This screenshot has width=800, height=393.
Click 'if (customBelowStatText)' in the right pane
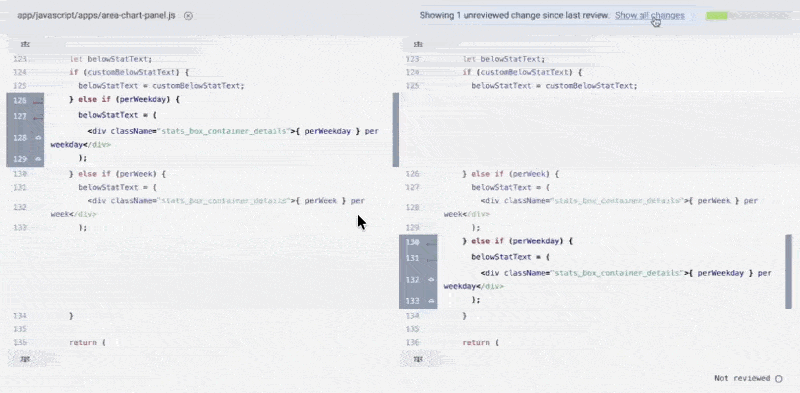tap(518, 72)
